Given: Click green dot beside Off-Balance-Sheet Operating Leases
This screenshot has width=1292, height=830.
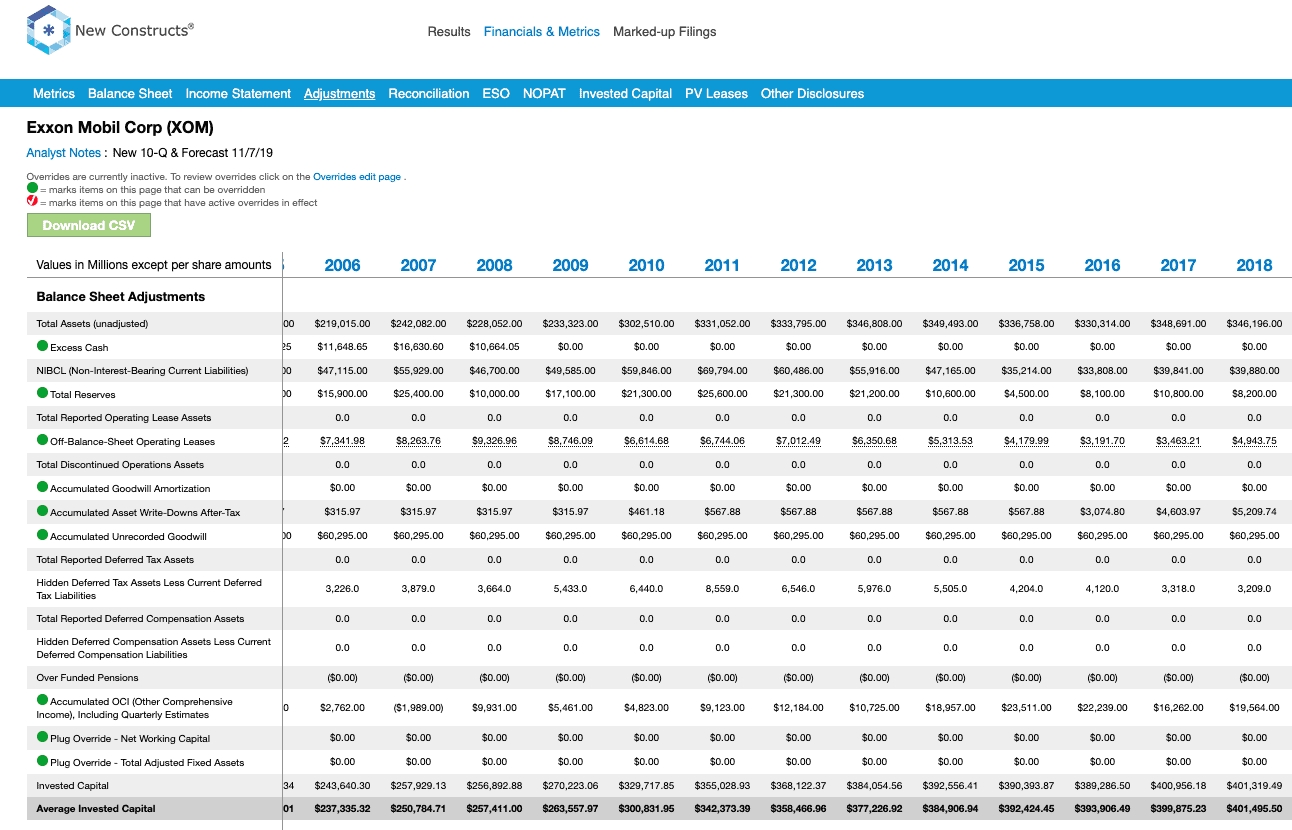Looking at the screenshot, I should point(42,440).
